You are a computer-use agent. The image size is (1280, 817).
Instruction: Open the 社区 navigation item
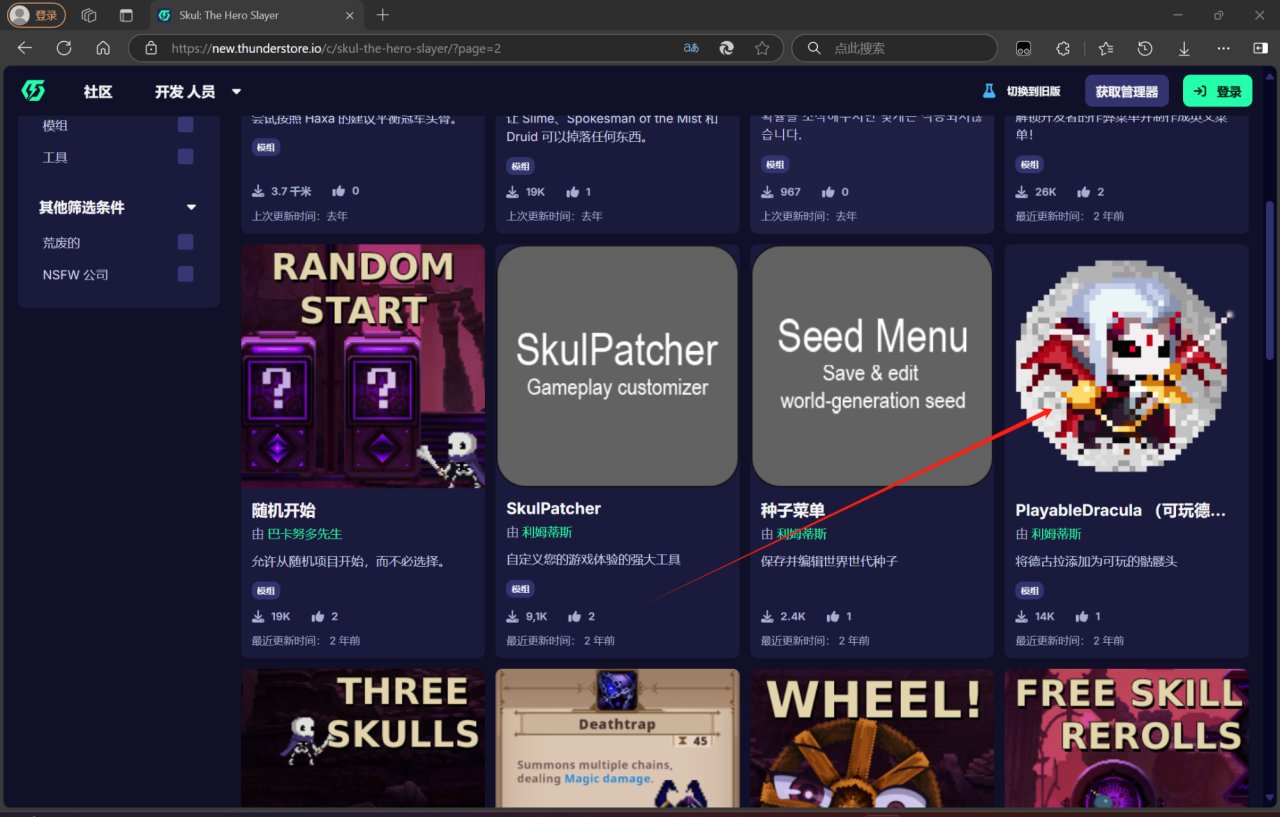point(98,91)
